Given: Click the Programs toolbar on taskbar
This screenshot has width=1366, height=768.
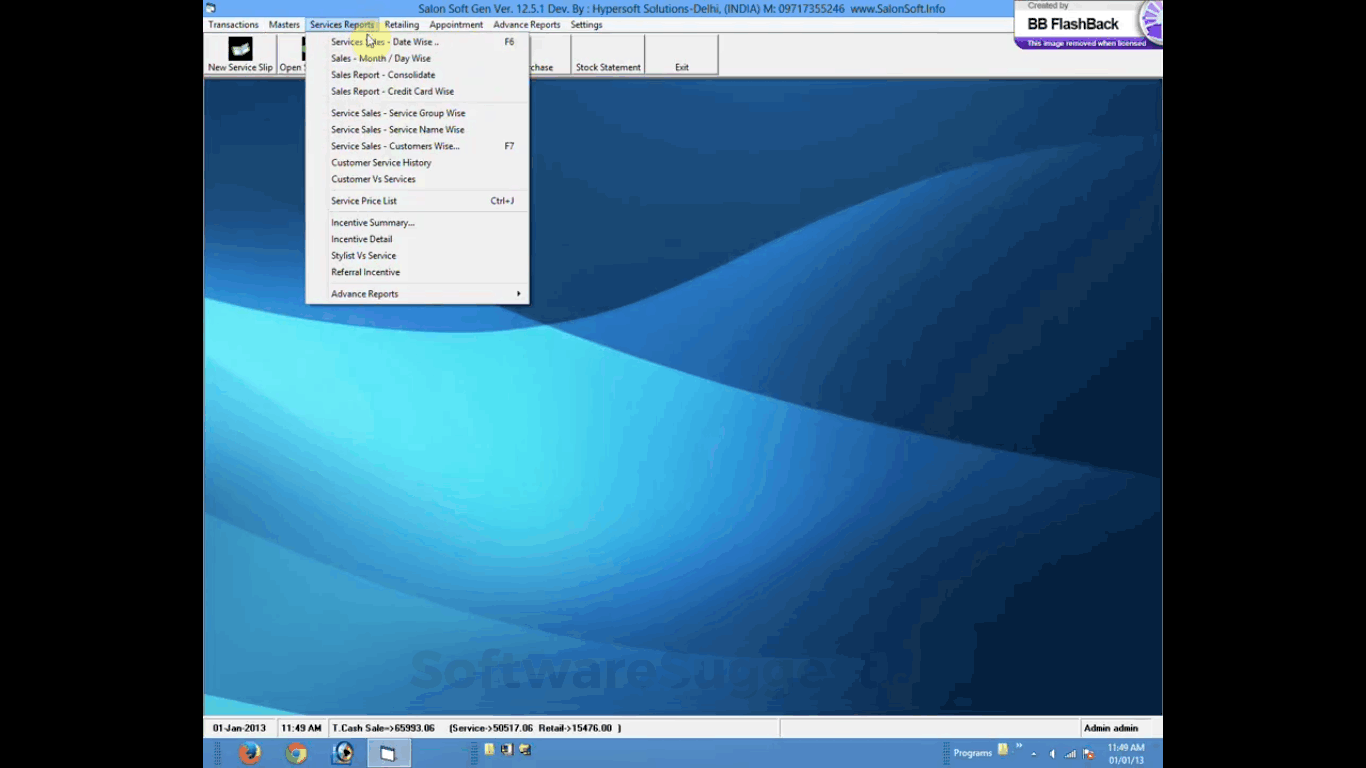Looking at the screenshot, I should pos(972,753).
